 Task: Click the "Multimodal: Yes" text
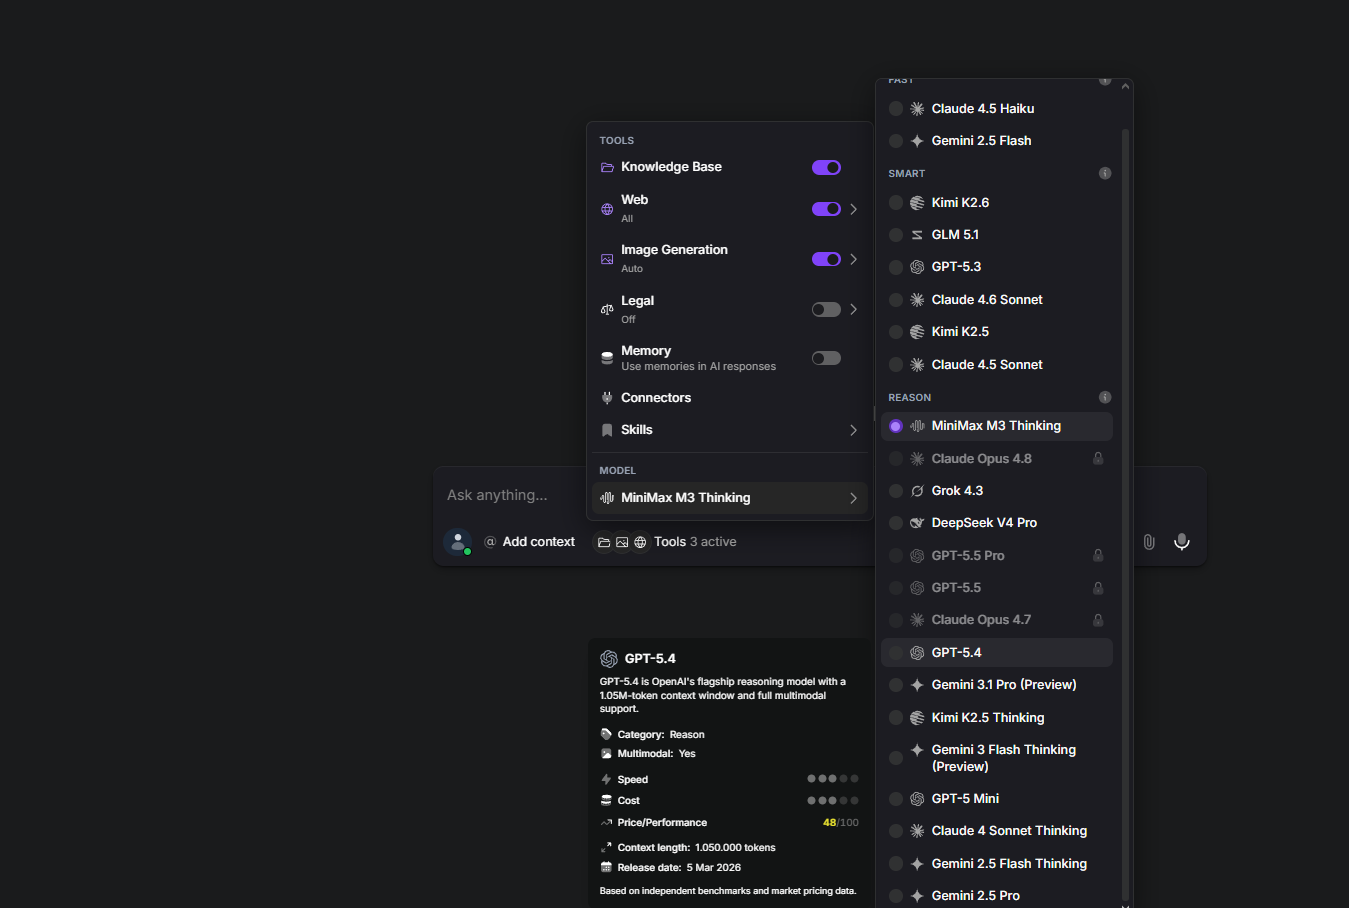tap(656, 754)
